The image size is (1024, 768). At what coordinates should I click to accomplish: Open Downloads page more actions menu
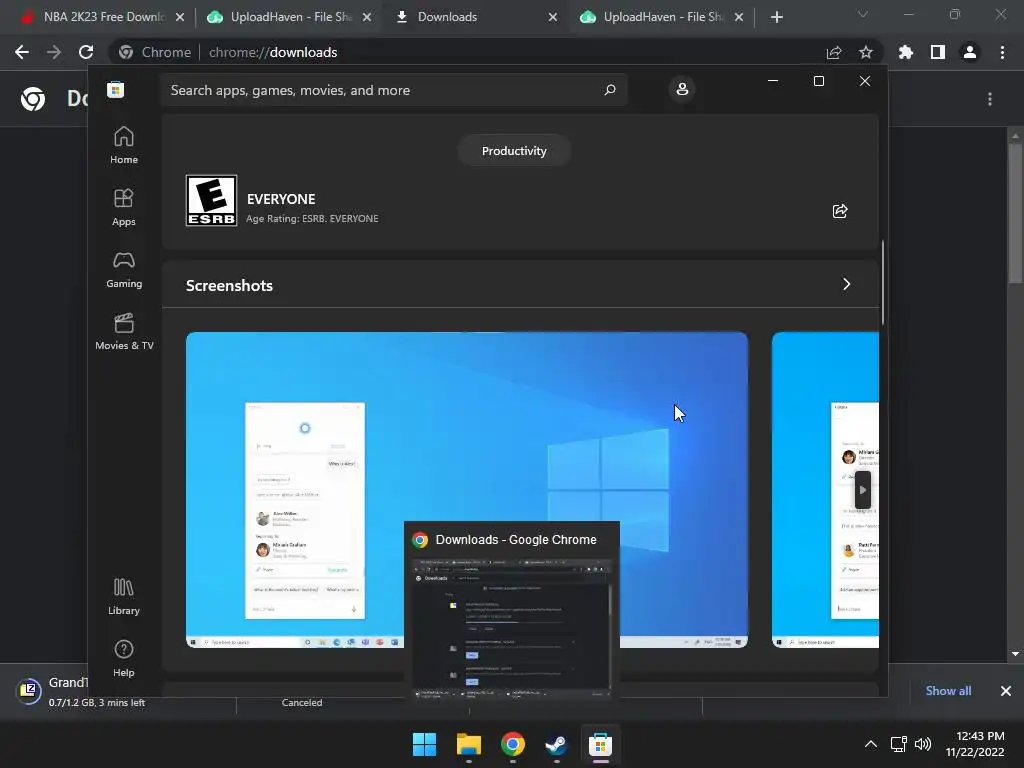point(990,99)
